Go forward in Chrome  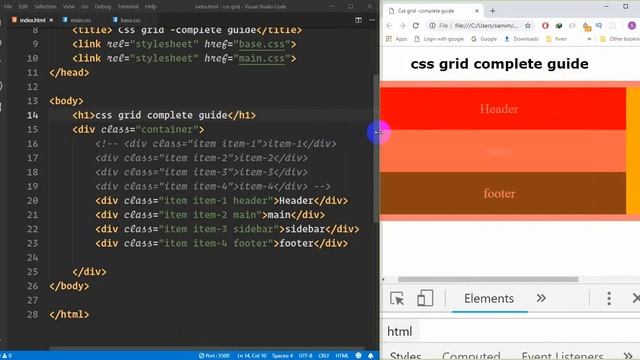(402, 26)
